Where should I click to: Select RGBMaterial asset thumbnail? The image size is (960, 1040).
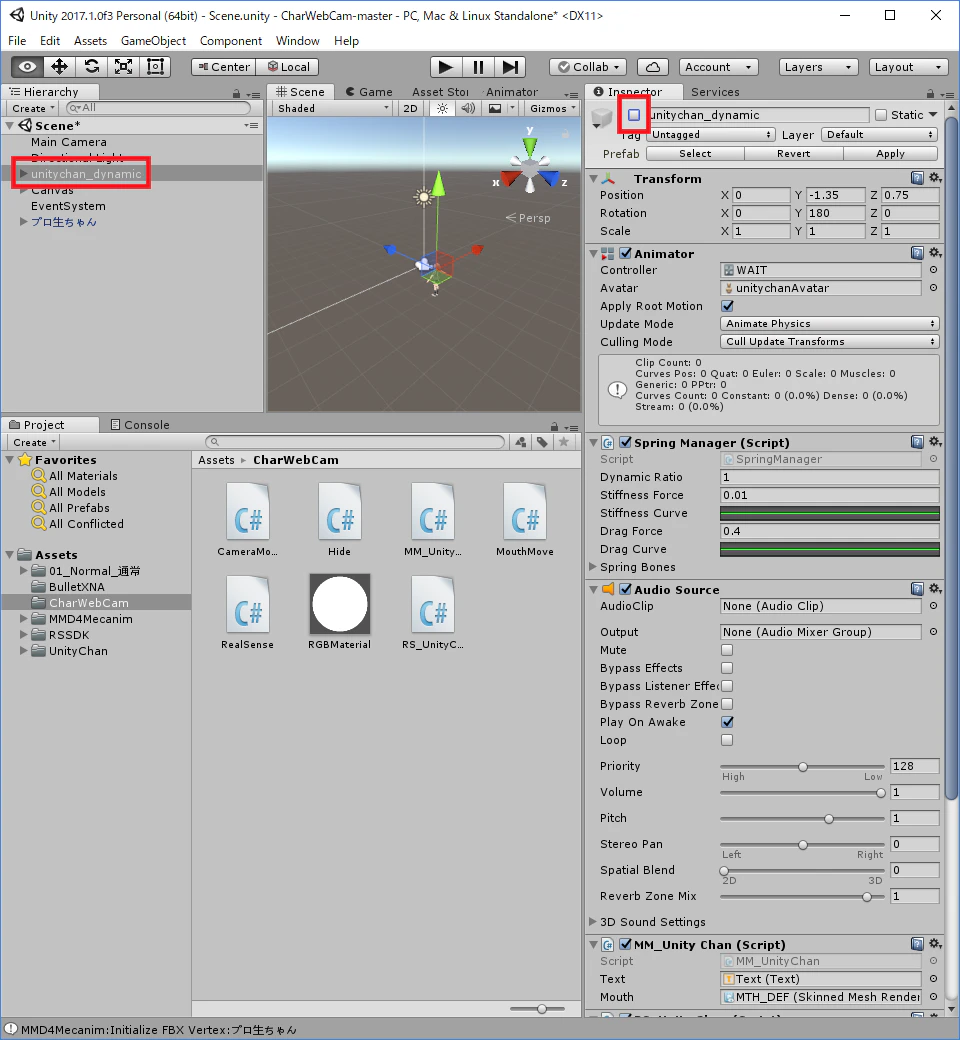(340, 604)
